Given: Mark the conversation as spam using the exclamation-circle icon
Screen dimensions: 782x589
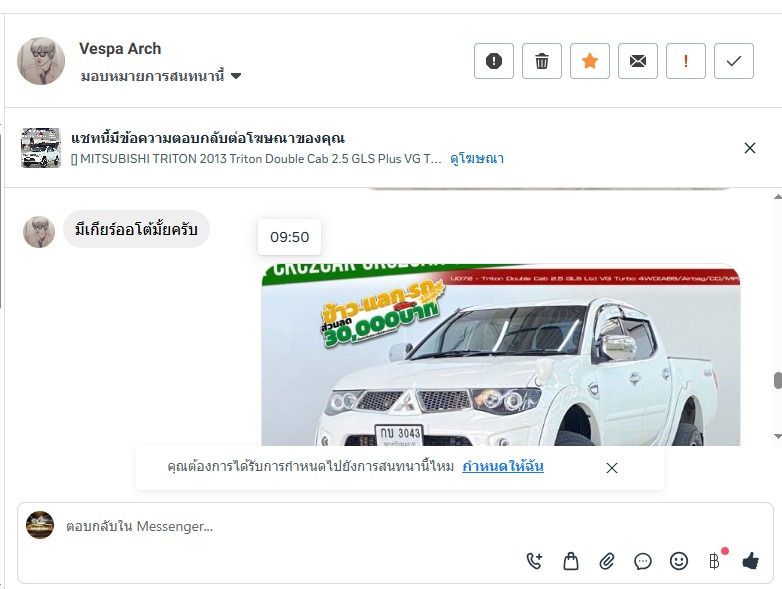Looking at the screenshot, I should point(494,61).
